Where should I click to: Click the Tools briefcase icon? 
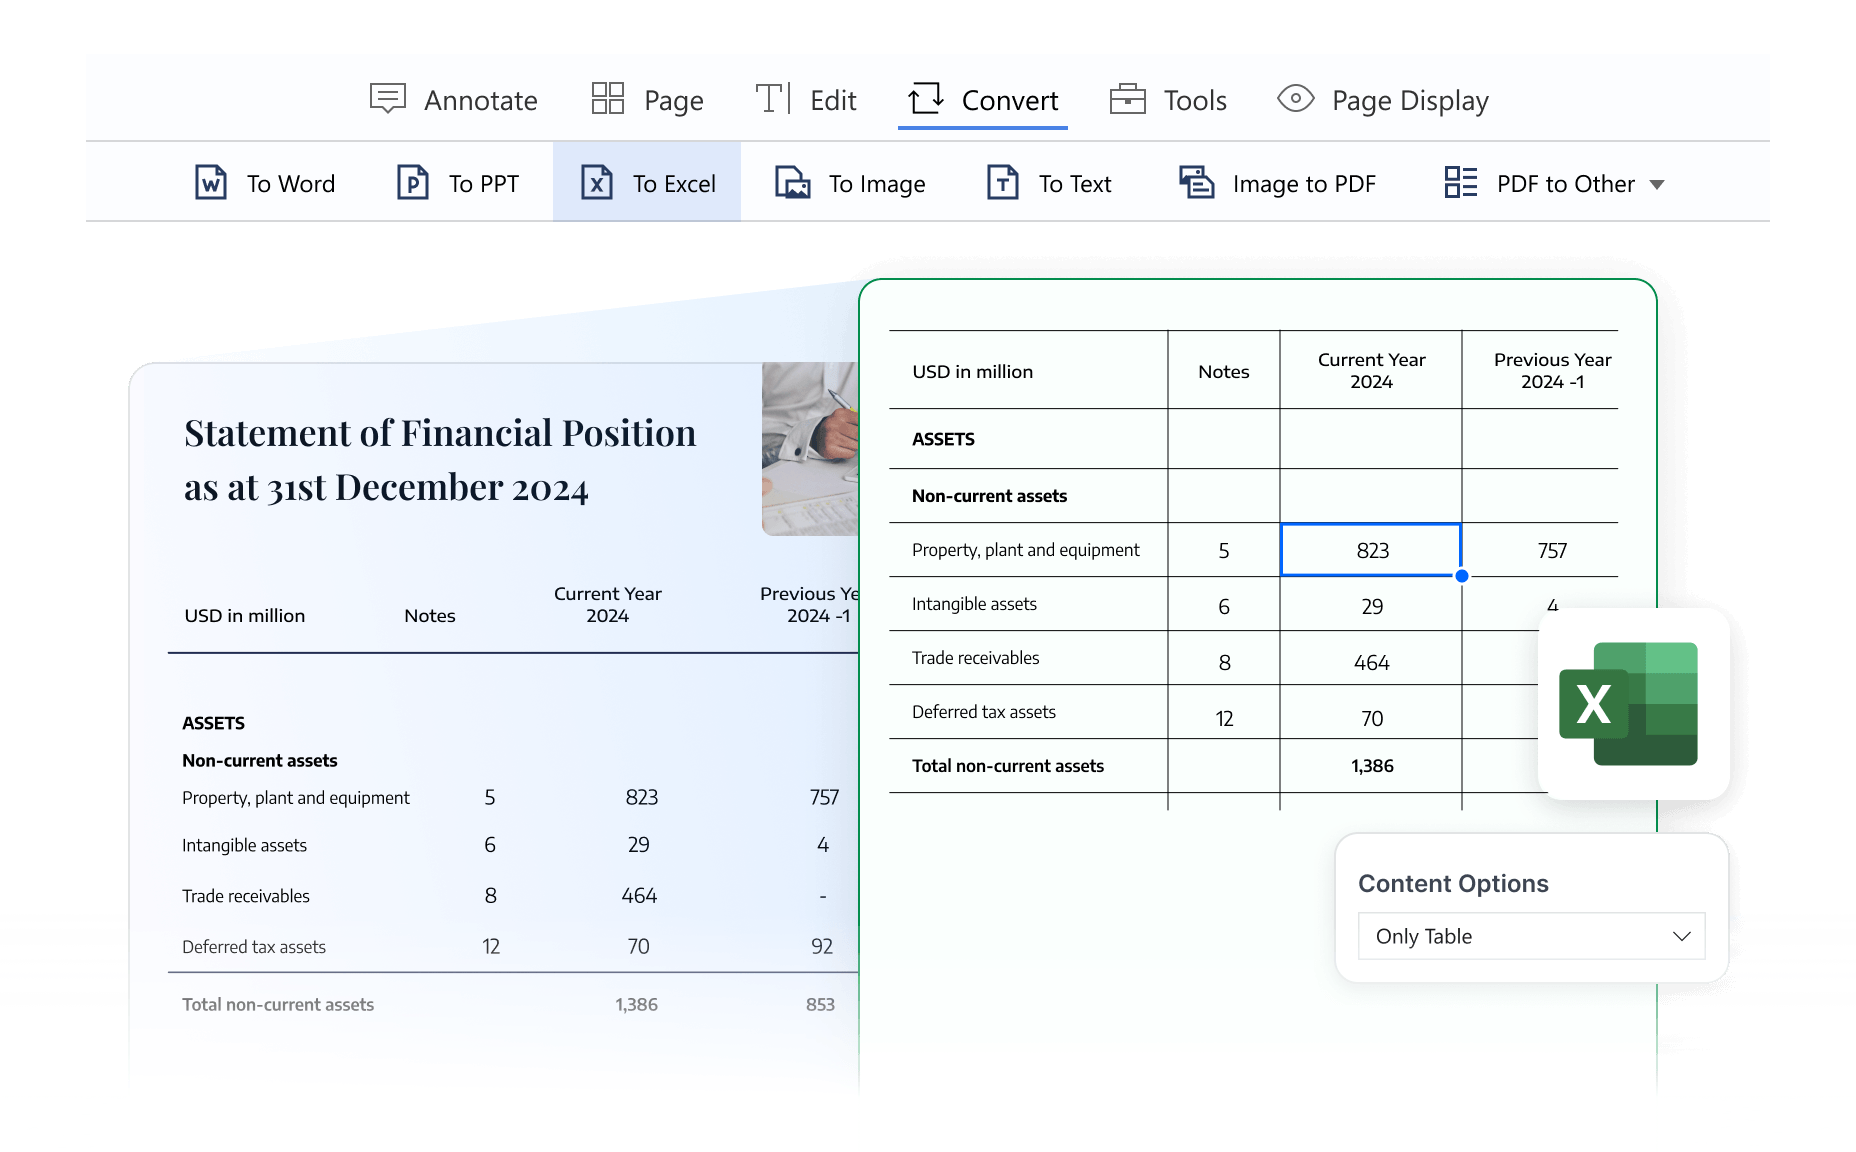pos(1127,98)
